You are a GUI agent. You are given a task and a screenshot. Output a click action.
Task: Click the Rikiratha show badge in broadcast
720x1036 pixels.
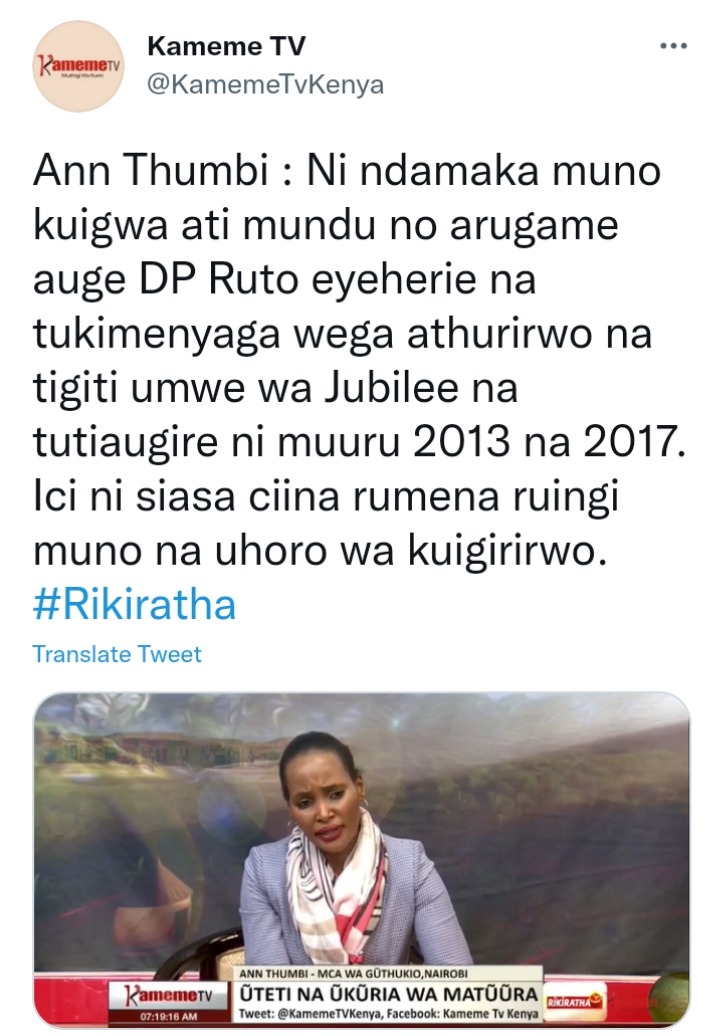click(x=574, y=1002)
